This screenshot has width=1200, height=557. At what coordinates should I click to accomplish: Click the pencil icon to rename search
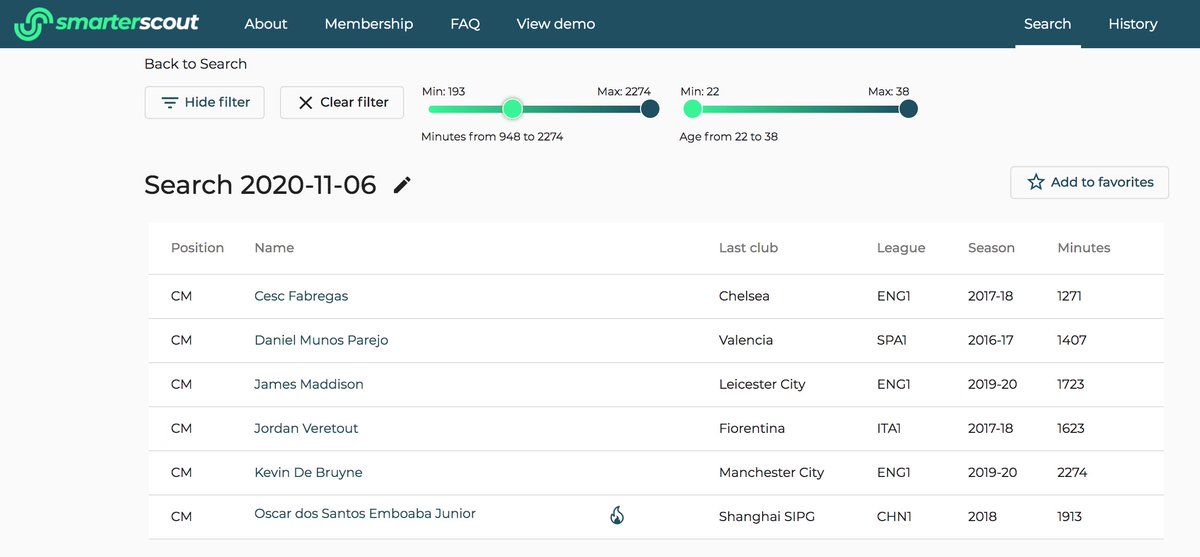[x=402, y=185]
